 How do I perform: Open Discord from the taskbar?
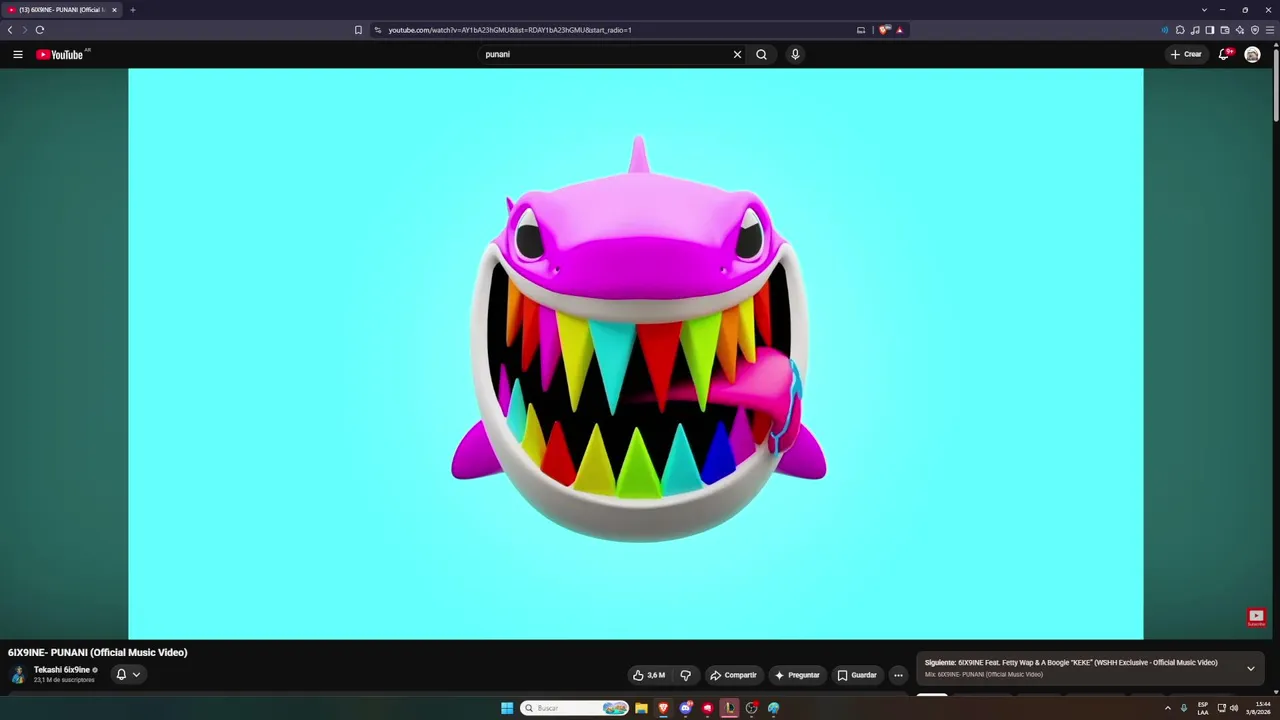(685, 708)
